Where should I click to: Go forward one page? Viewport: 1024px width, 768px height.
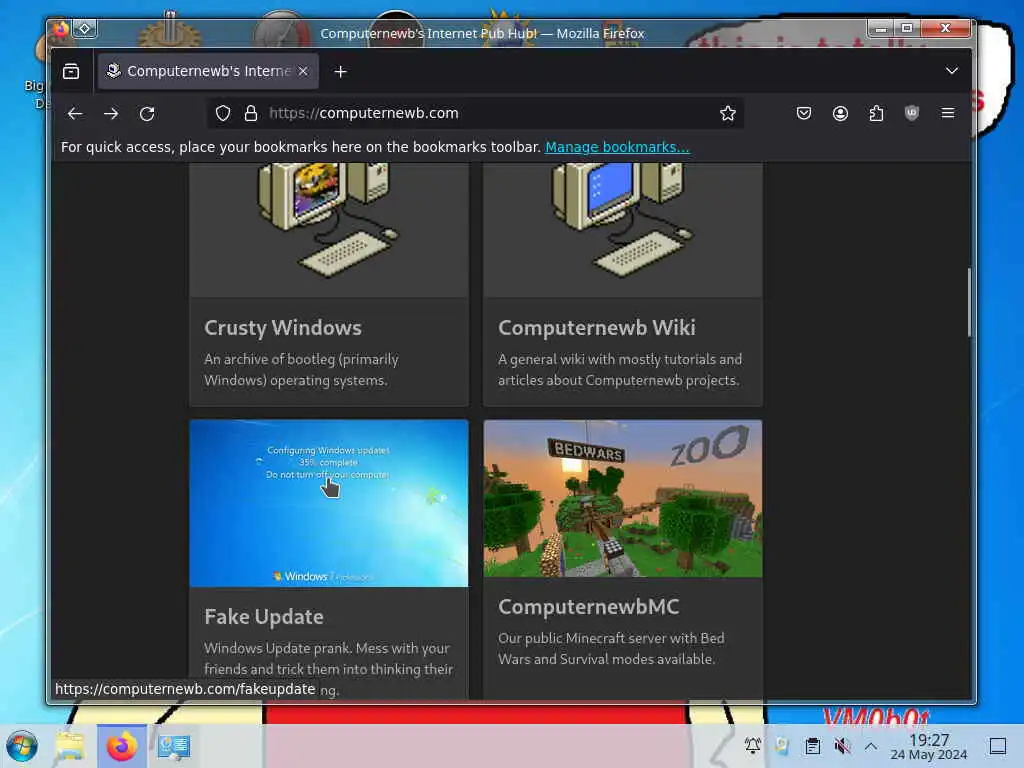pyautogui.click(x=111, y=114)
